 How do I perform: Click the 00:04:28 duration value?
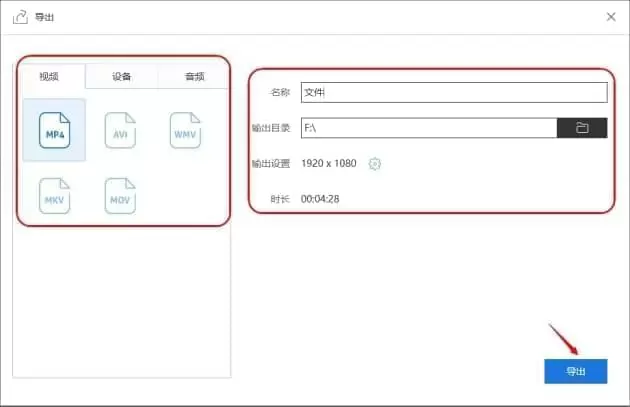pyautogui.click(x=320, y=199)
